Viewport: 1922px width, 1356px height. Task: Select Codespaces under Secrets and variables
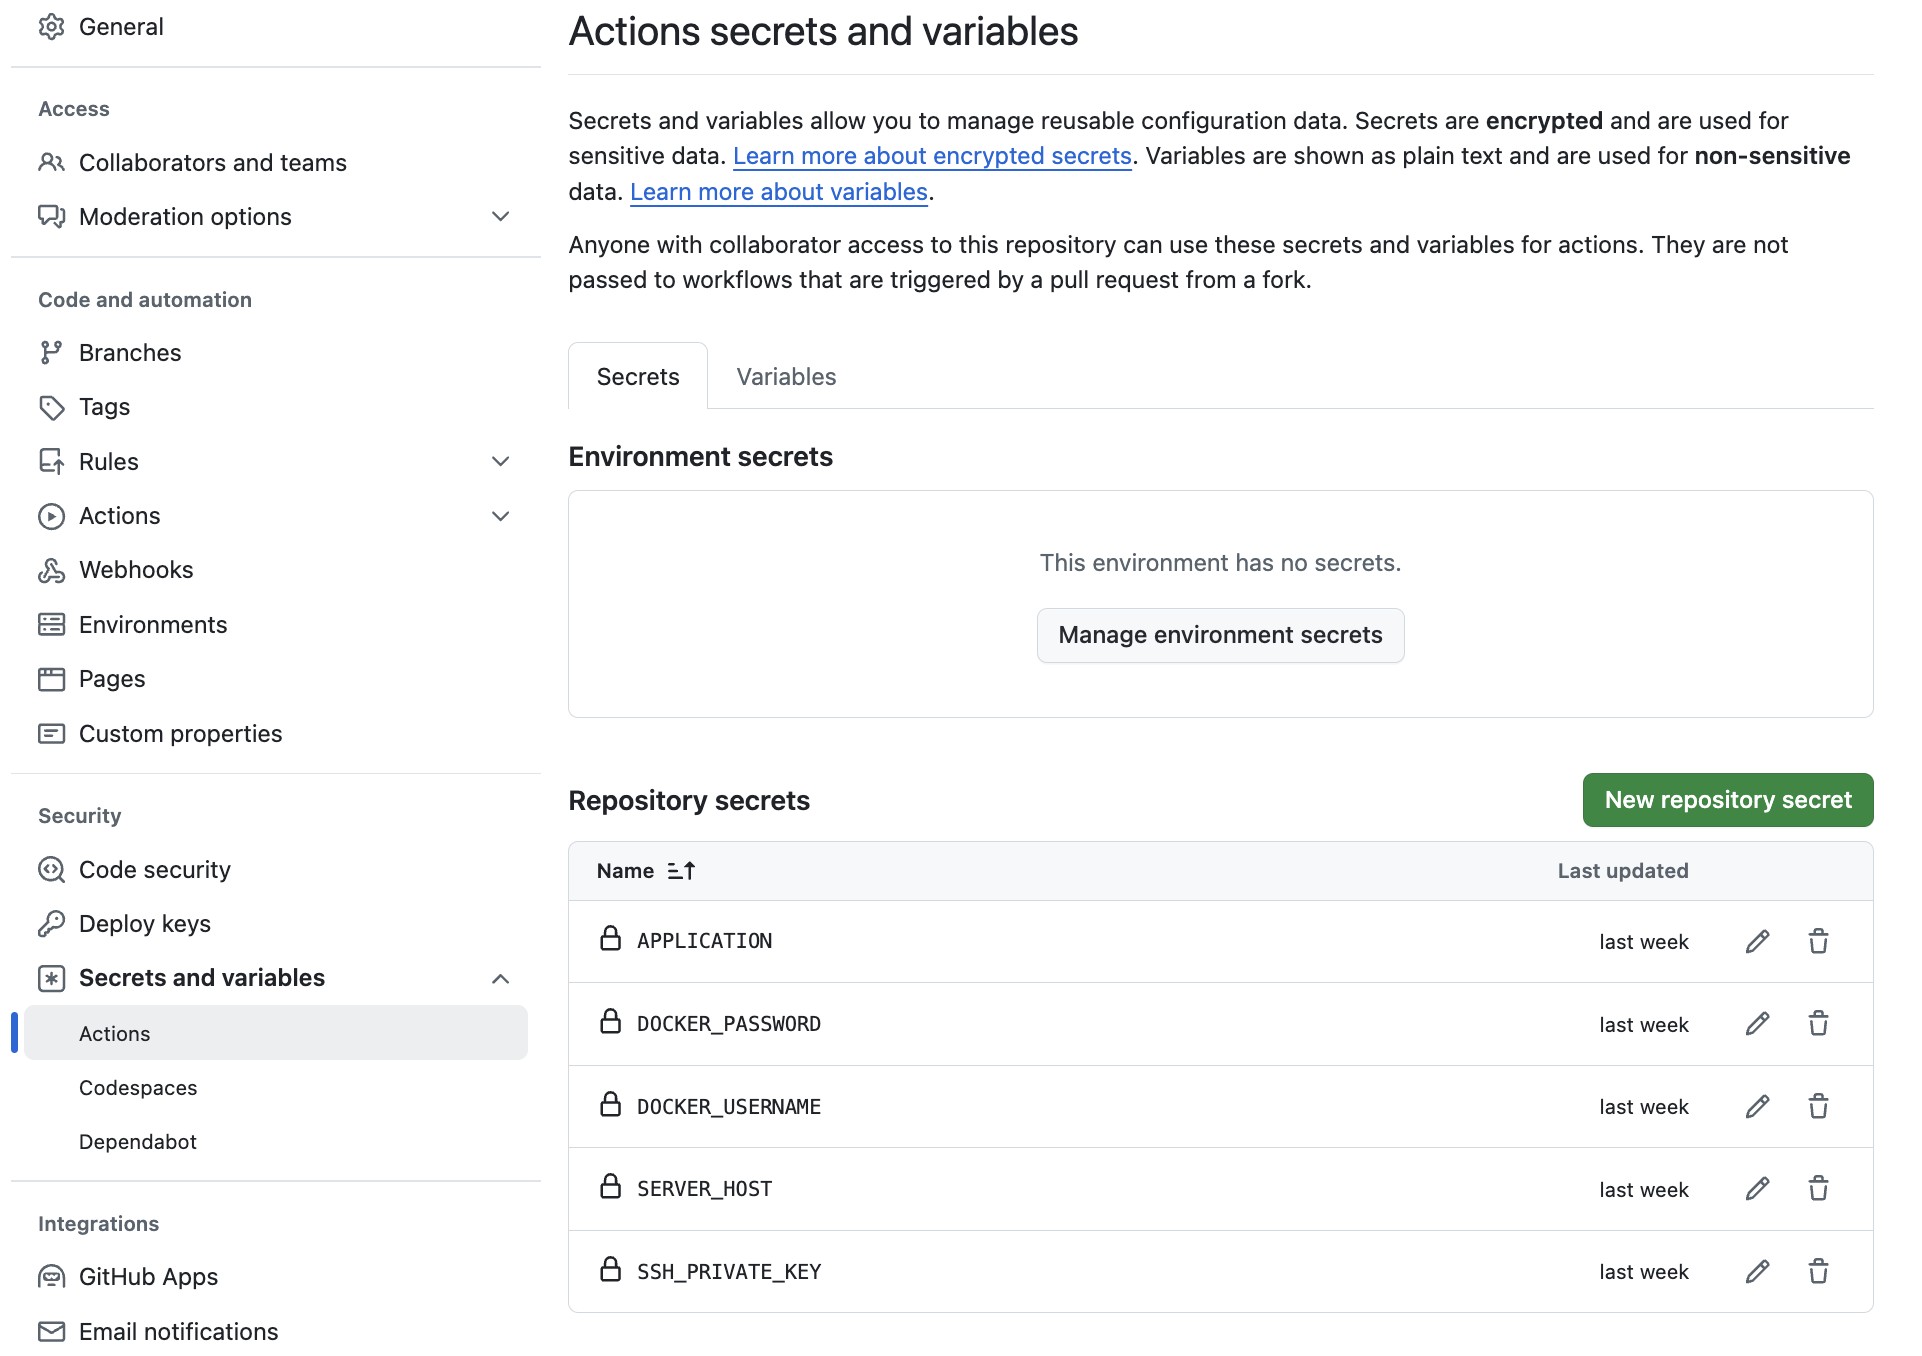tap(138, 1087)
